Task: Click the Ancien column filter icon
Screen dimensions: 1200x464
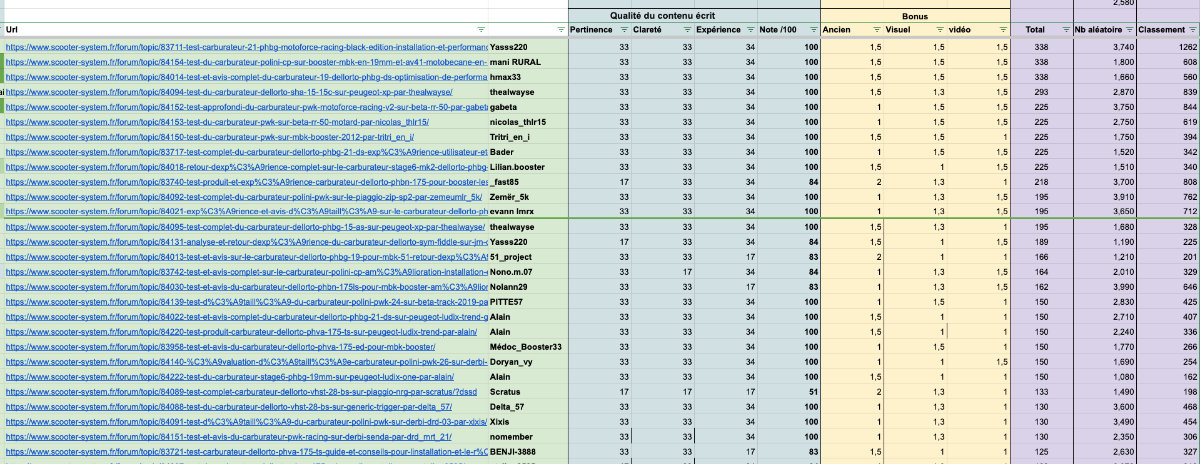Action: 876,30
